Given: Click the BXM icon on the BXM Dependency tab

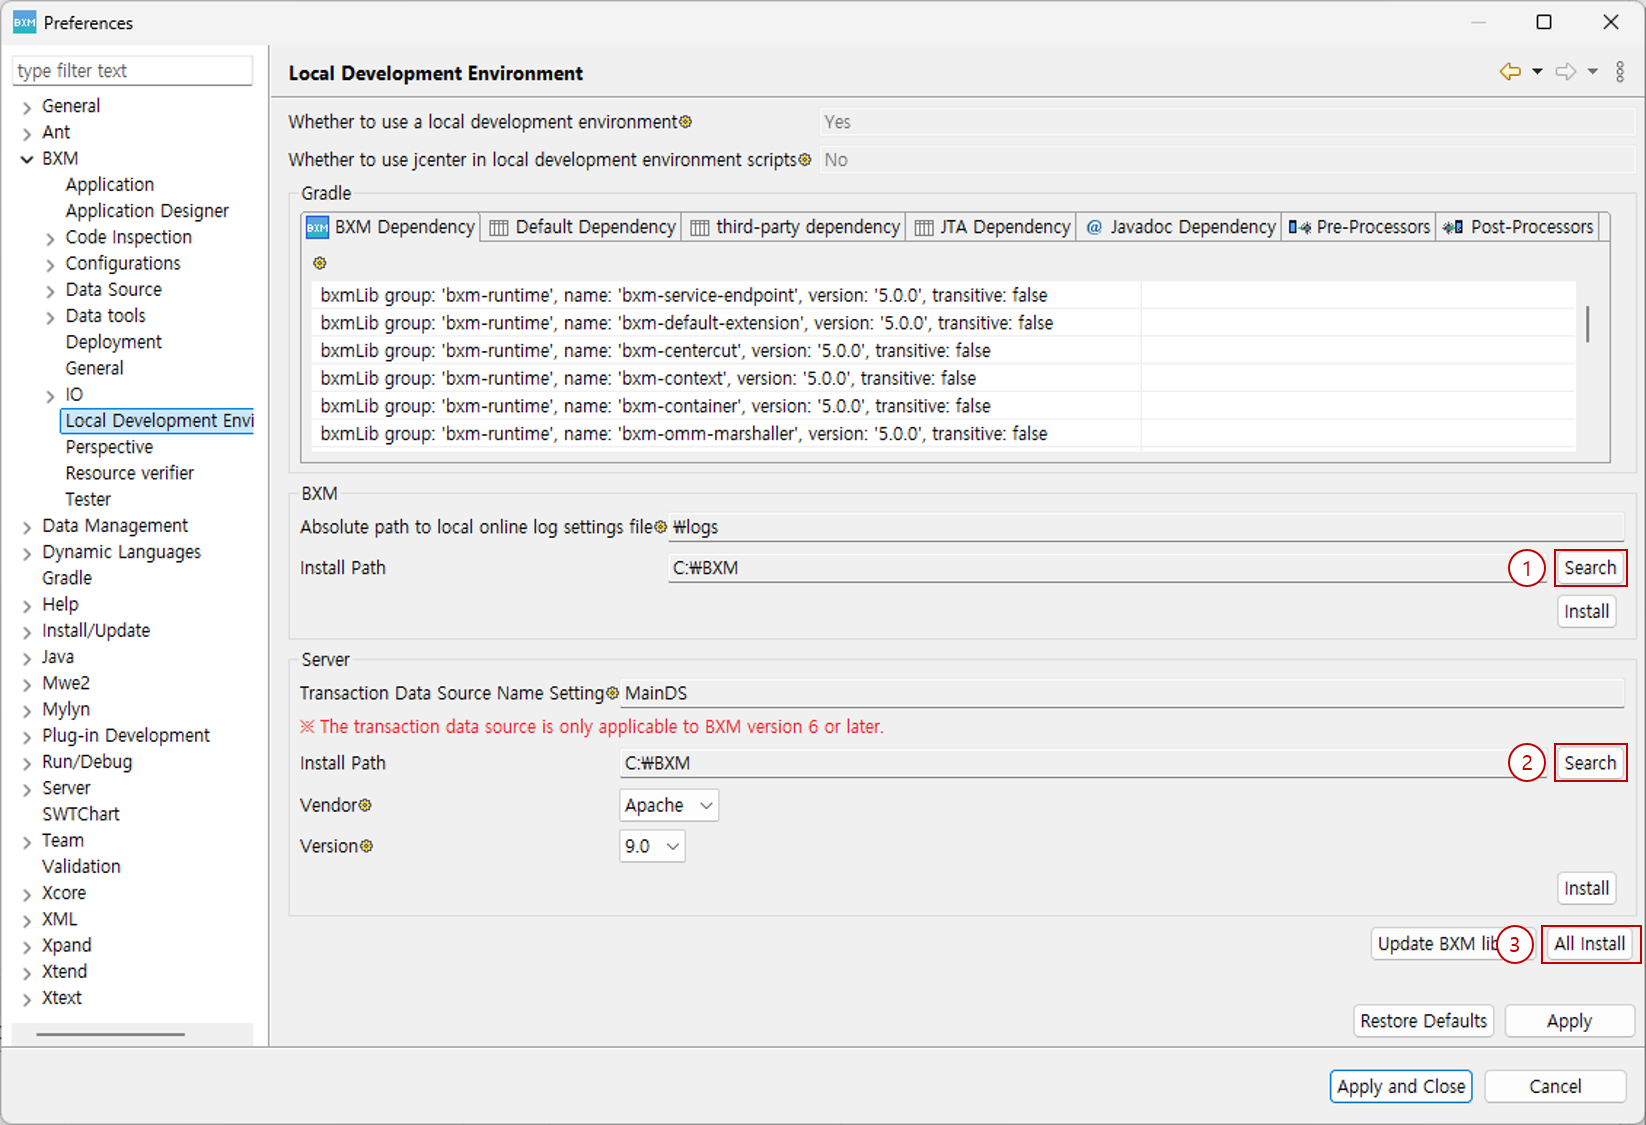Looking at the screenshot, I should (x=317, y=227).
